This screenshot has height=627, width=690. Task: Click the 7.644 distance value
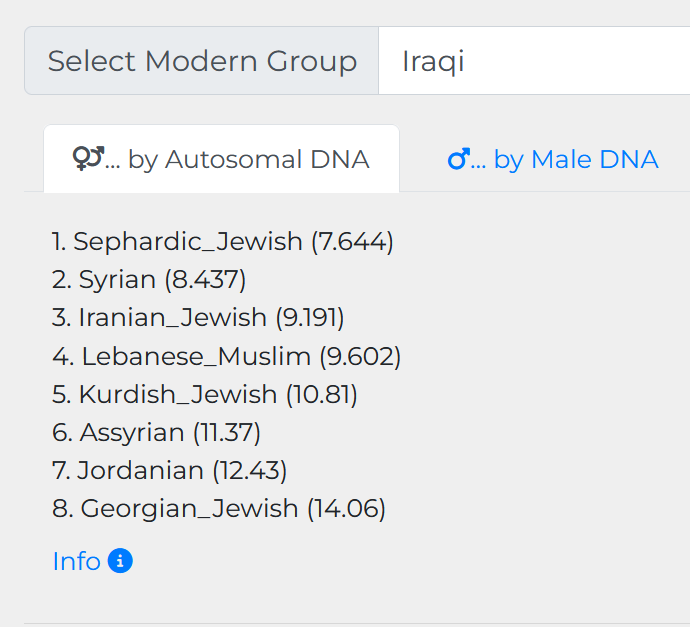[352, 242]
